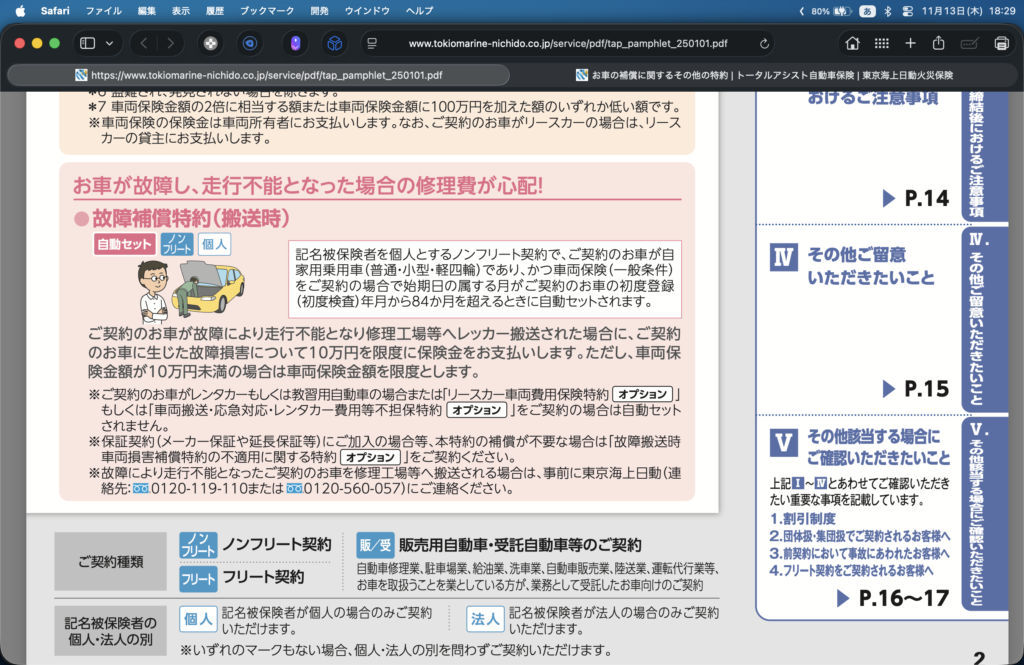Reload the PDF page
Viewport: 1024px width, 665px height.
point(765,44)
